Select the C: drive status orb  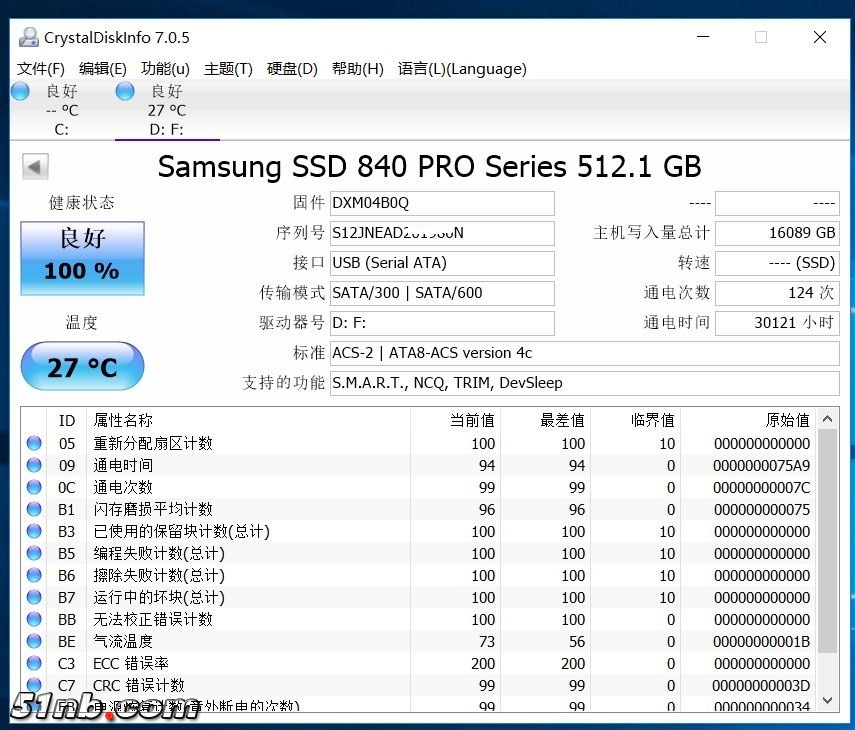(x=20, y=92)
